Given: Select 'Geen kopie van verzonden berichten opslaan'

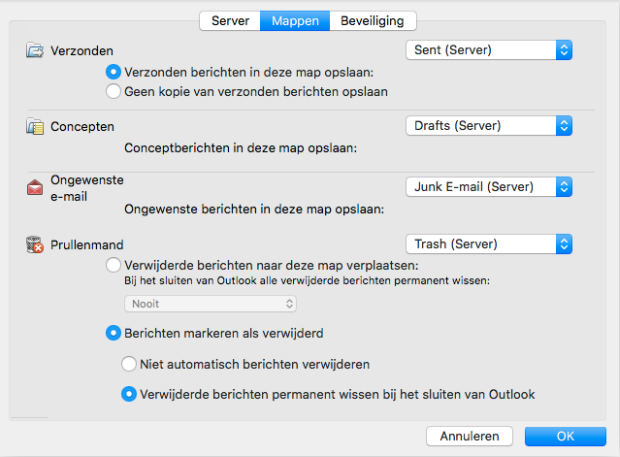Looking at the screenshot, I should pos(113,91).
